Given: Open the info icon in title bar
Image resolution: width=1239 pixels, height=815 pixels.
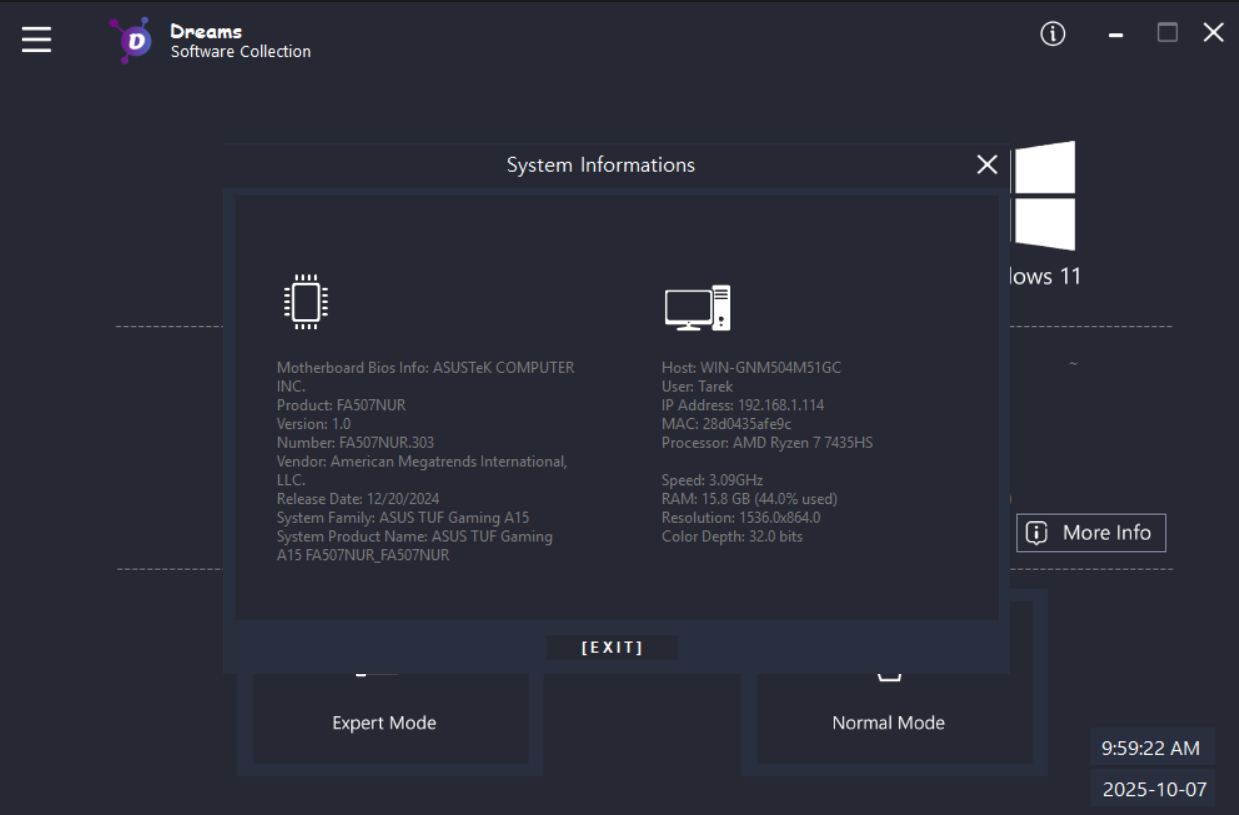Looking at the screenshot, I should pos(1052,34).
